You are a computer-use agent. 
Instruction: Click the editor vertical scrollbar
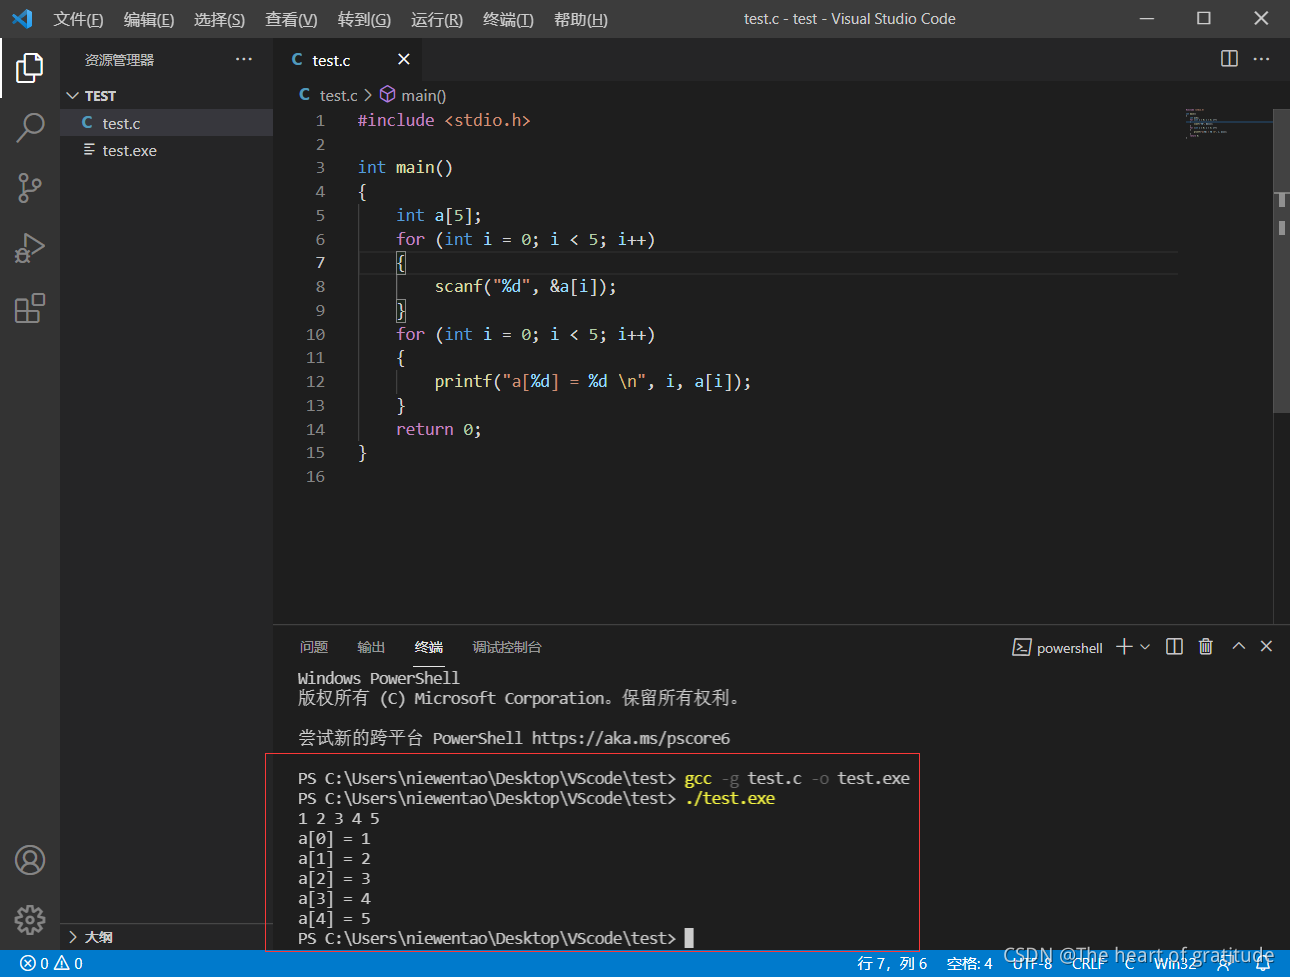(x=1281, y=260)
